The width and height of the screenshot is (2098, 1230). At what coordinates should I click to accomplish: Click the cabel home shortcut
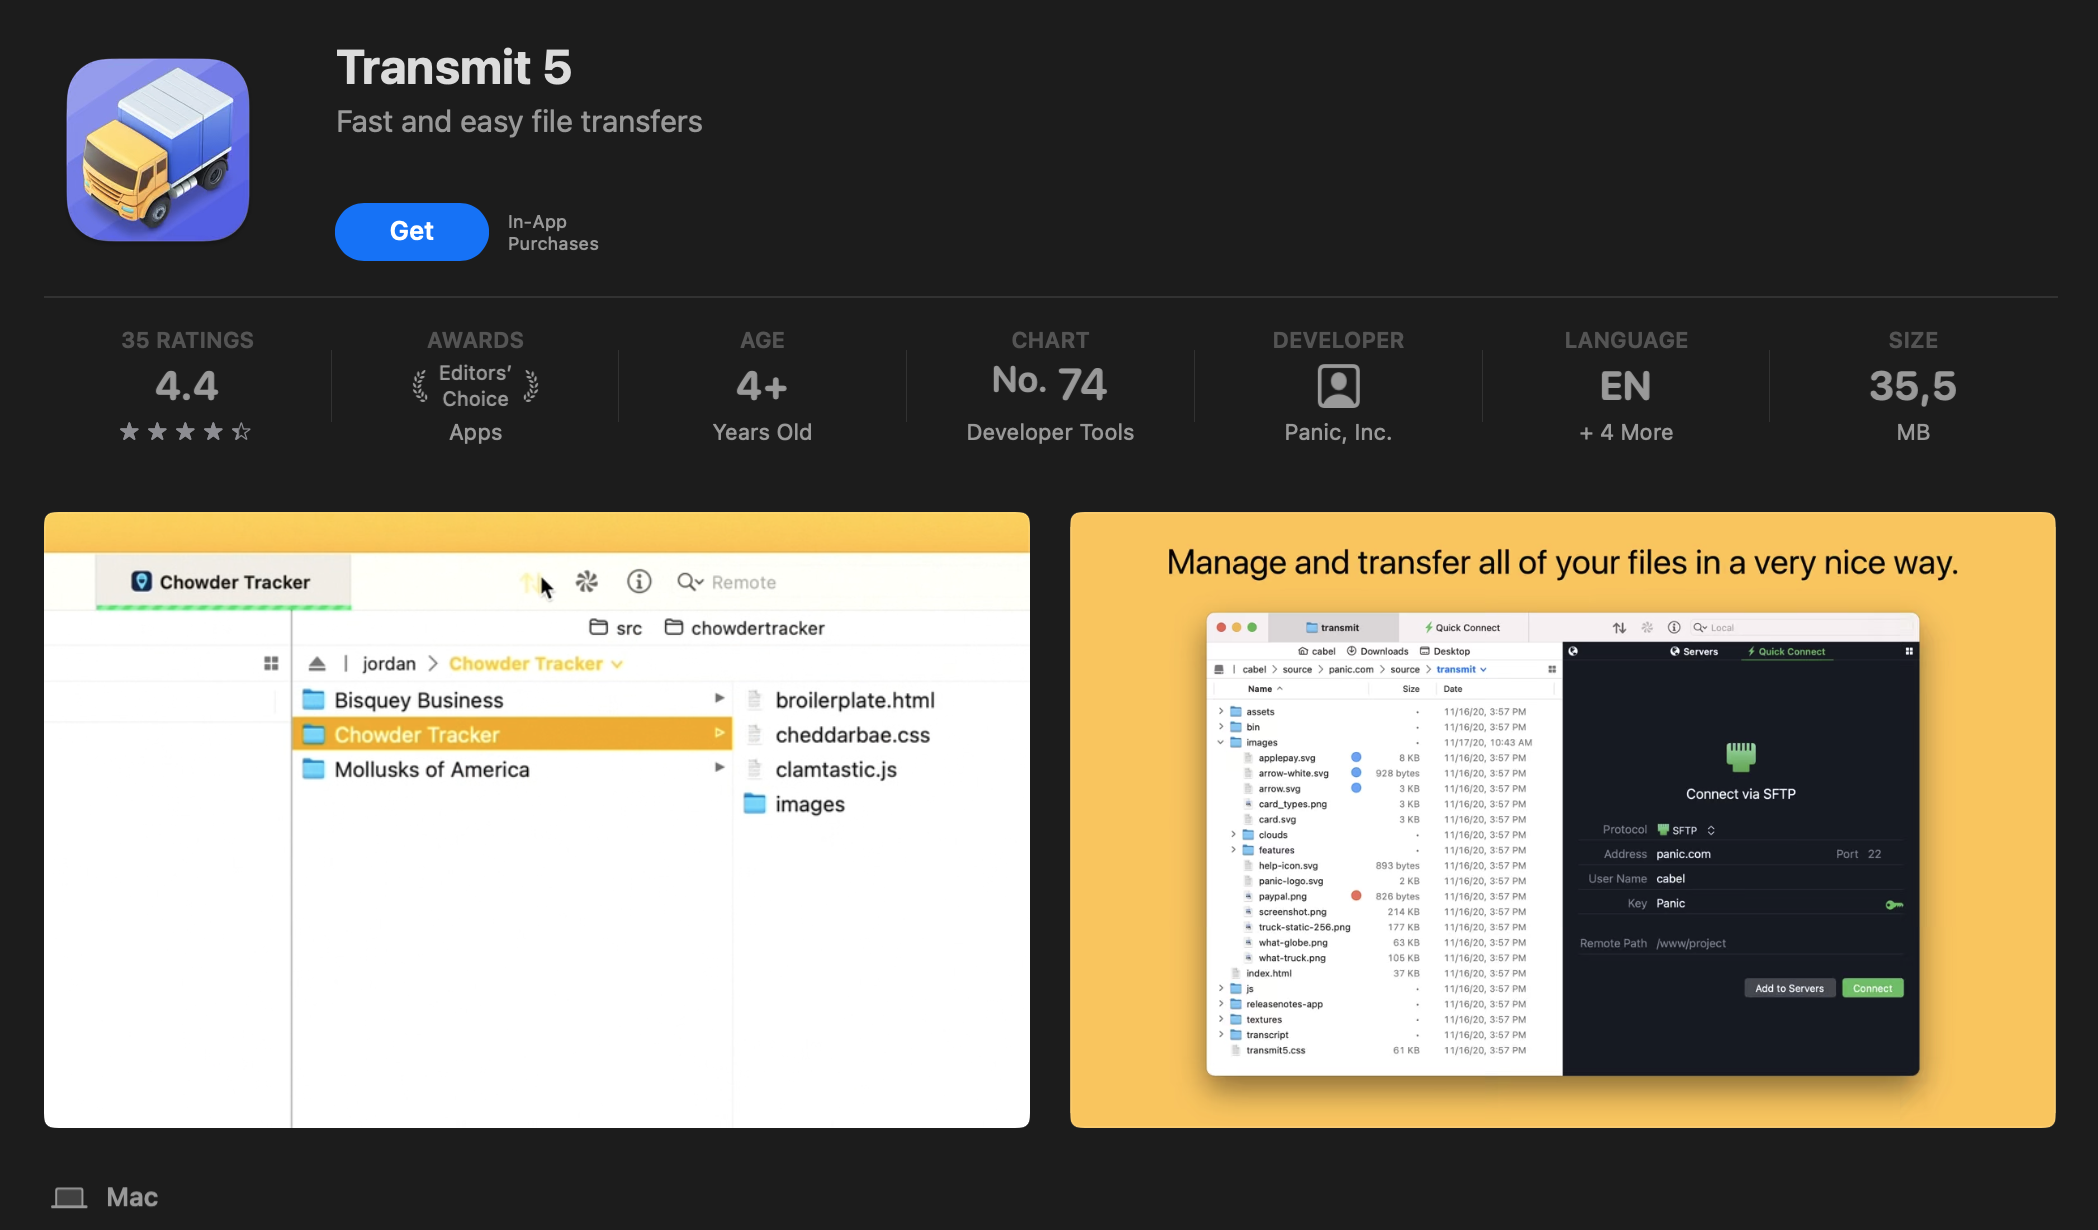tap(1317, 651)
